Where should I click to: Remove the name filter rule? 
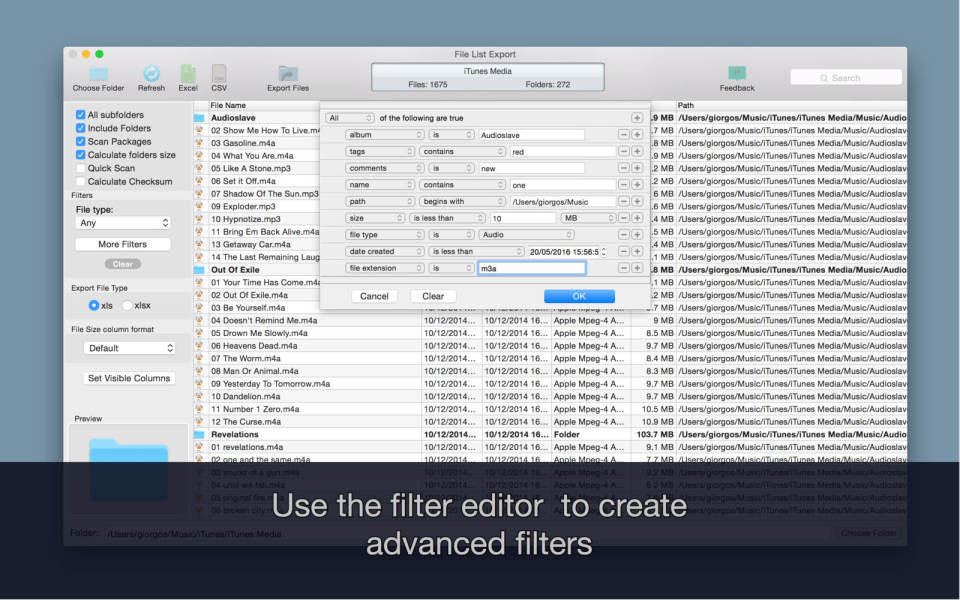click(623, 184)
